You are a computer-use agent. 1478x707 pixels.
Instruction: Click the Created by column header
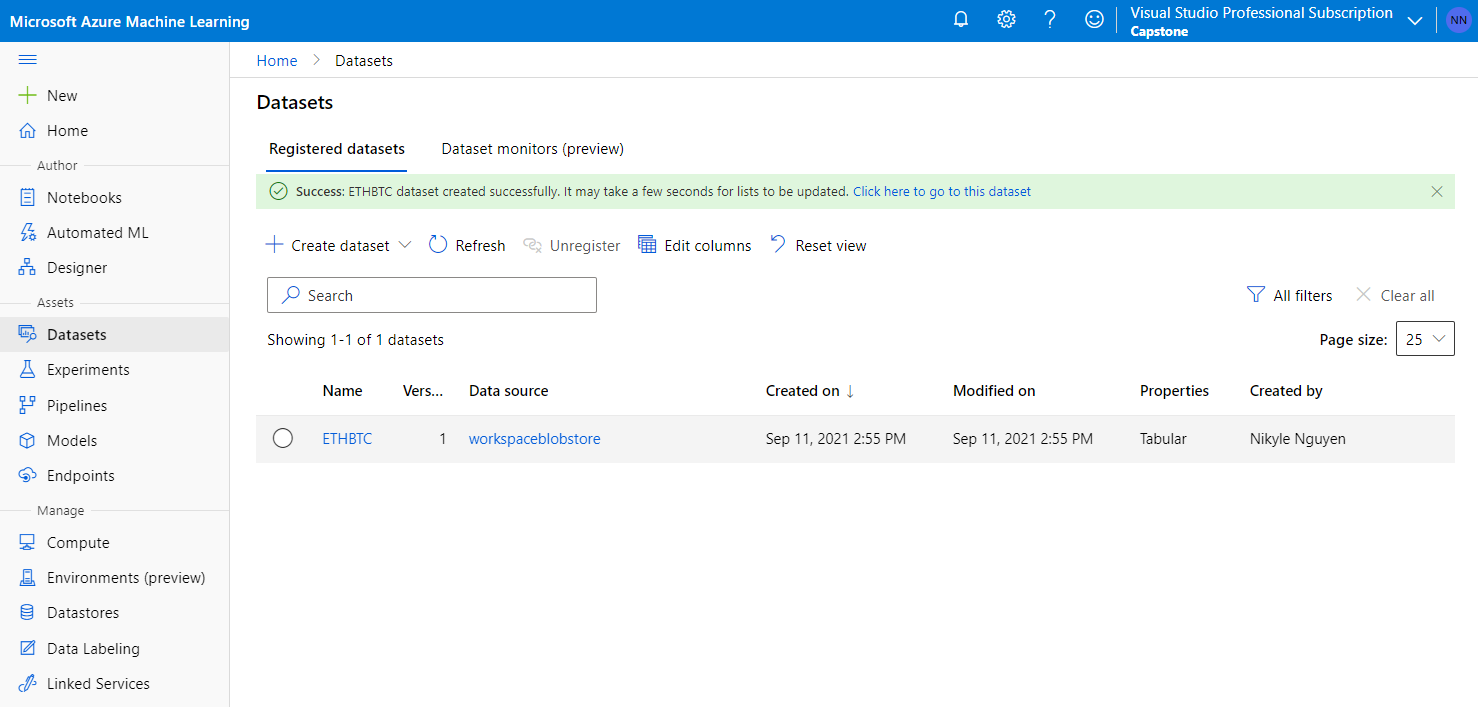pyautogui.click(x=1286, y=391)
